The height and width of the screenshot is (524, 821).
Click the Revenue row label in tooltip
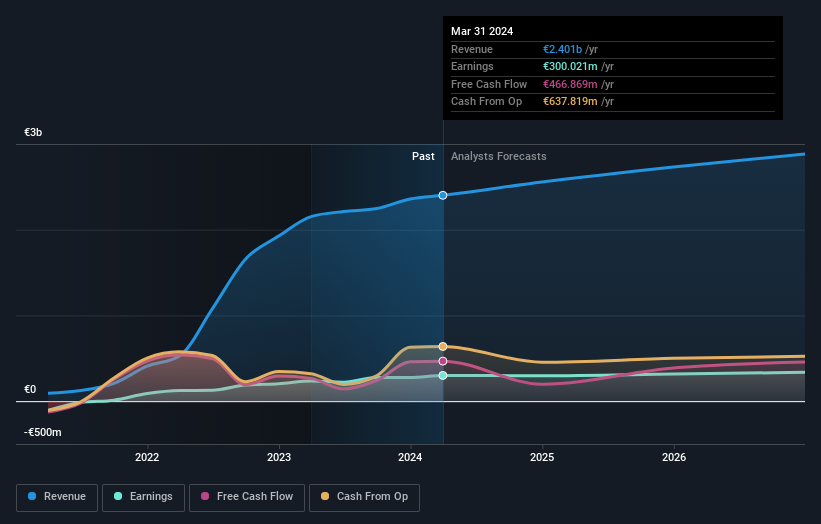click(472, 49)
